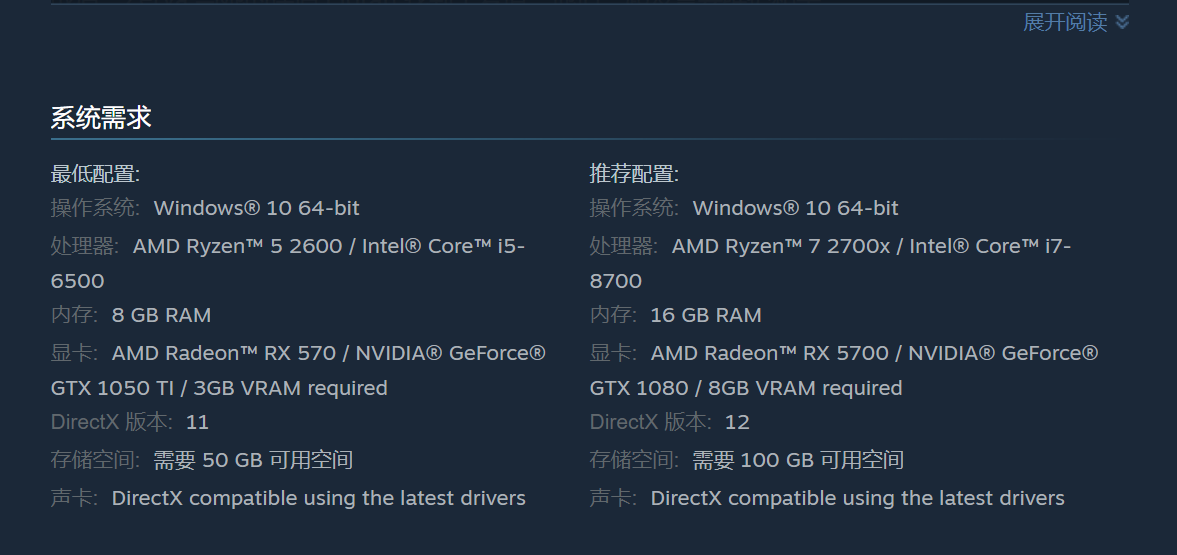The height and width of the screenshot is (555, 1177).
Task: Select the 最低配置 column label
Action: [95, 174]
